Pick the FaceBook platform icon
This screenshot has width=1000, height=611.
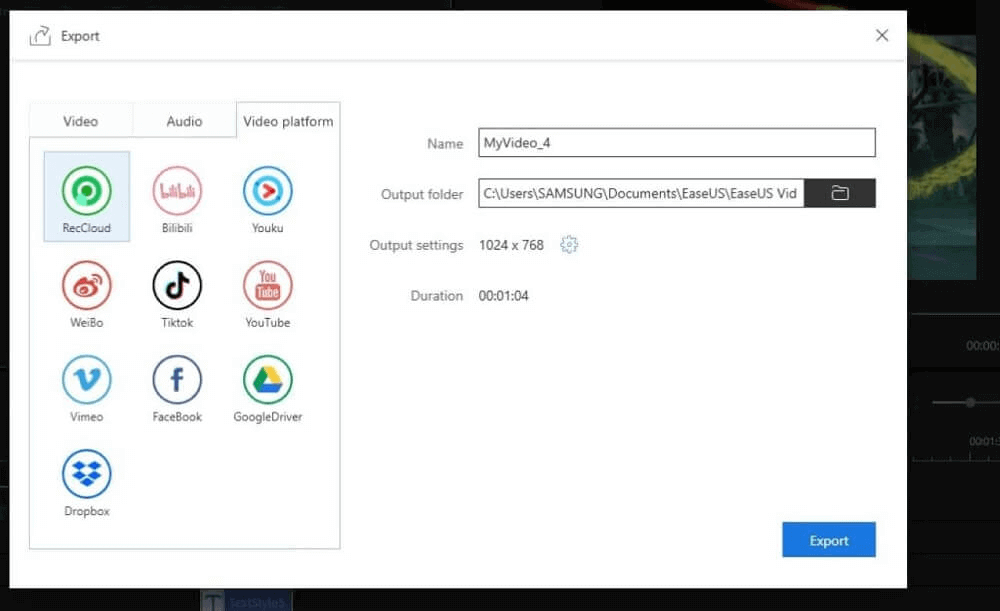pyautogui.click(x=177, y=380)
